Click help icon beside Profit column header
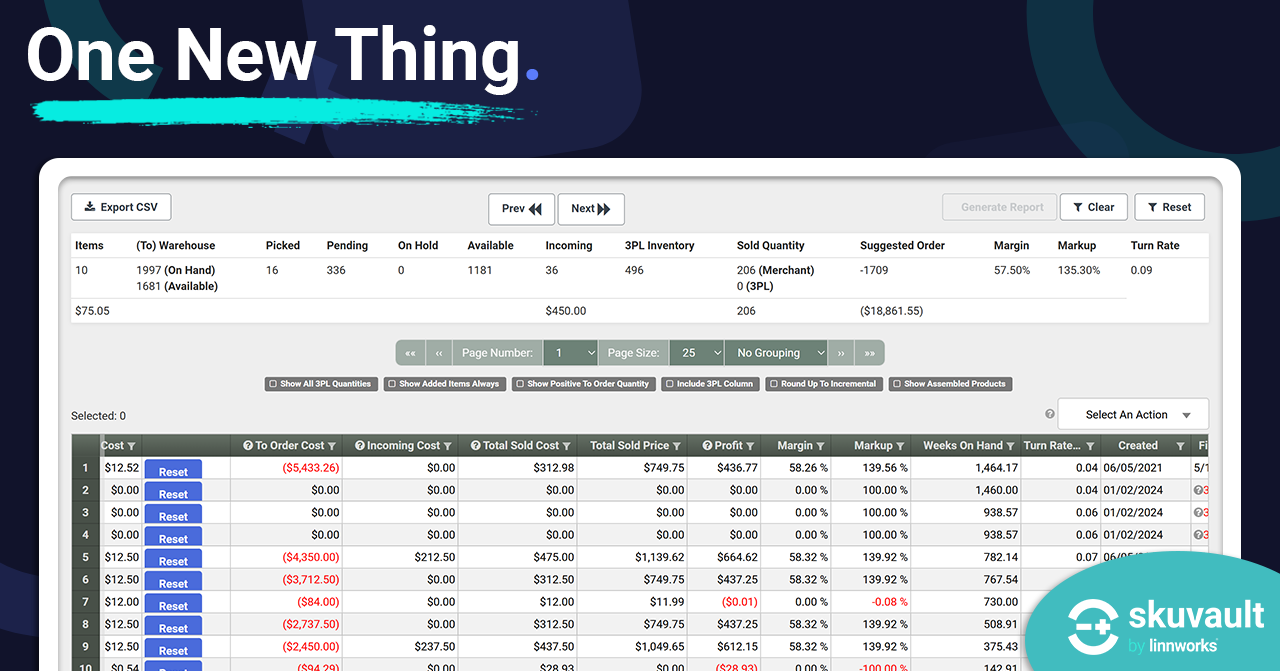 (x=707, y=446)
